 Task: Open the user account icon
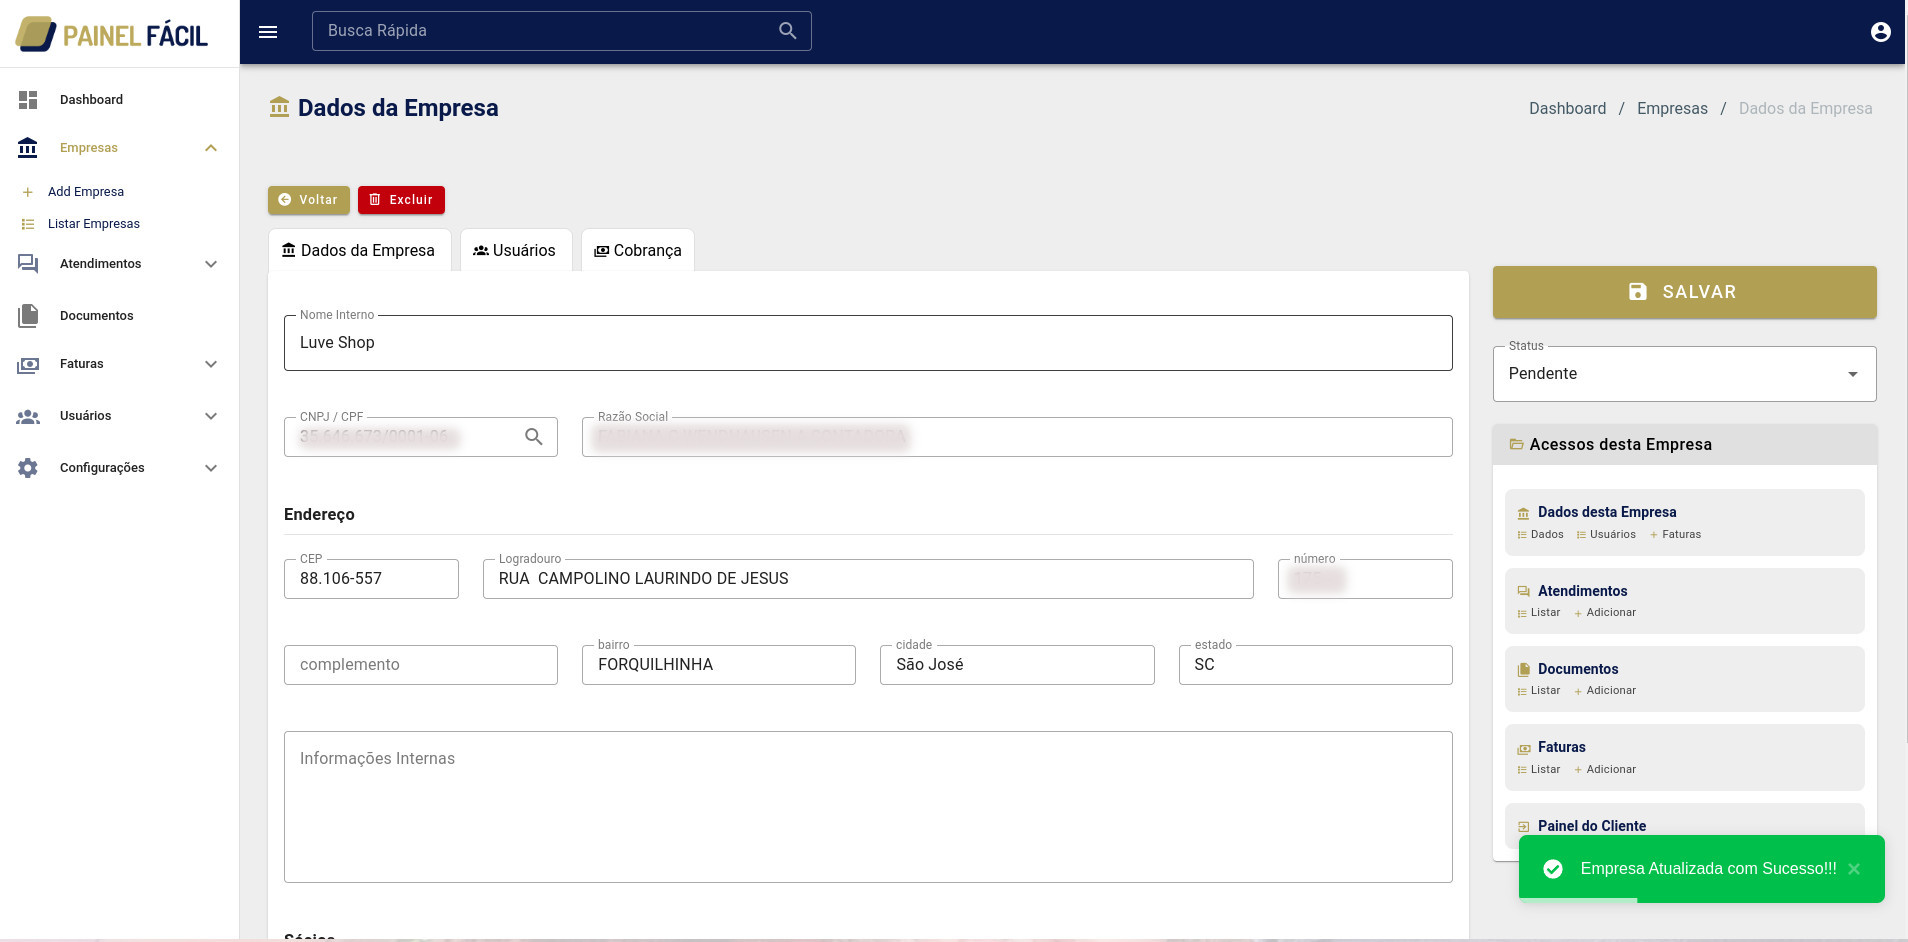[x=1880, y=32]
